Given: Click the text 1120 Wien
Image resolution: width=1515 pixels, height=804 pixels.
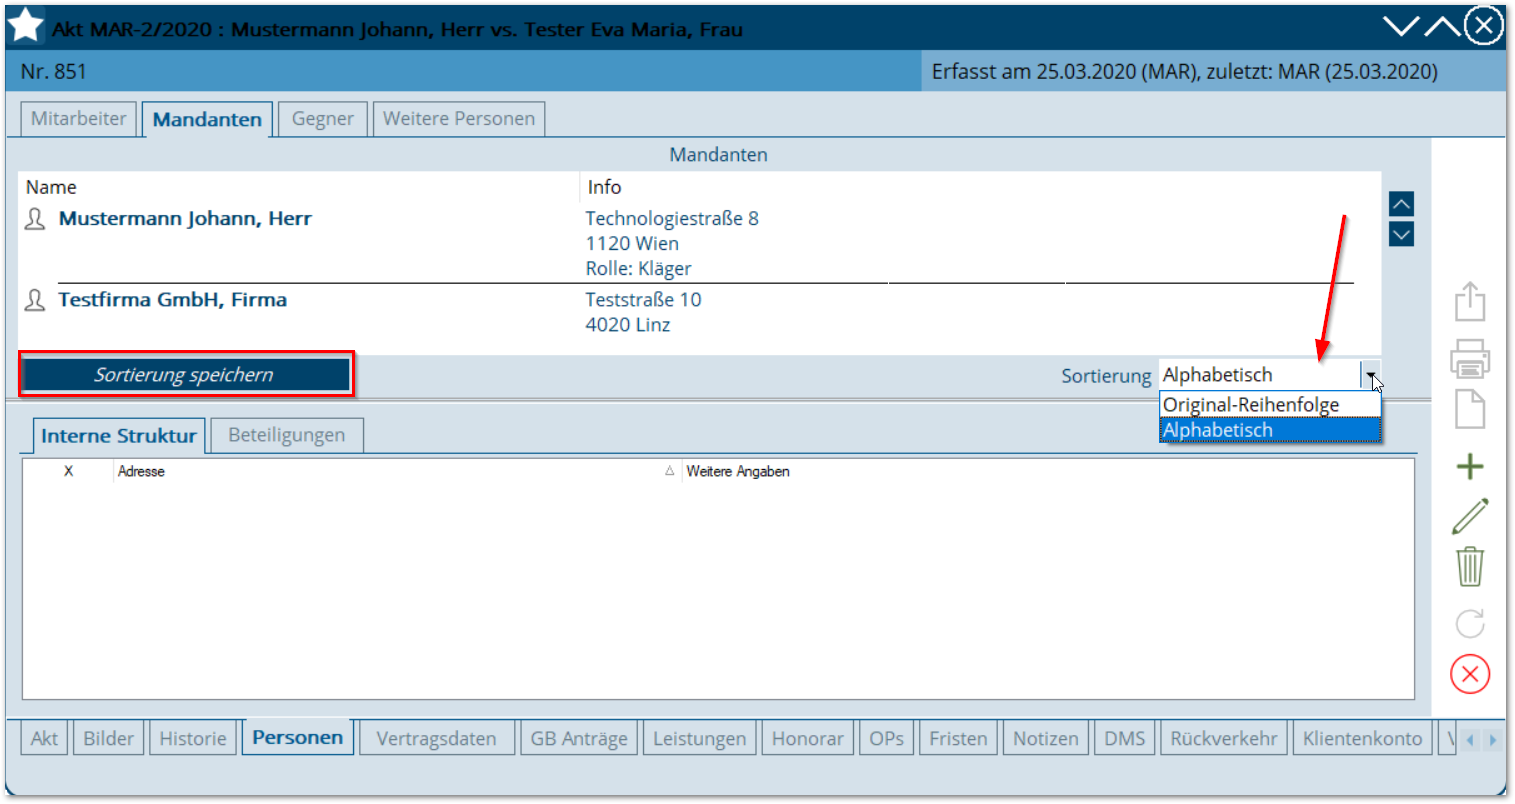Looking at the screenshot, I should point(632,243).
